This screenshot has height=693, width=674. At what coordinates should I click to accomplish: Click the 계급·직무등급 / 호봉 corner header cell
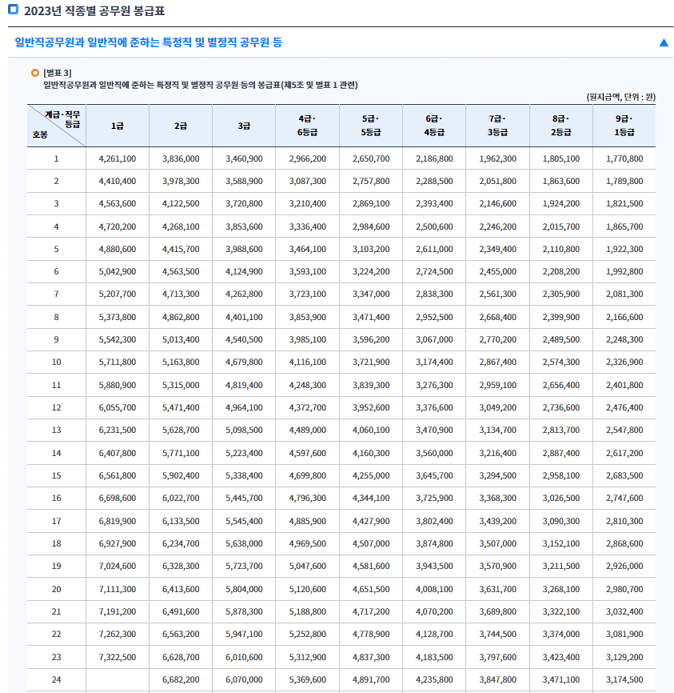(x=56, y=126)
